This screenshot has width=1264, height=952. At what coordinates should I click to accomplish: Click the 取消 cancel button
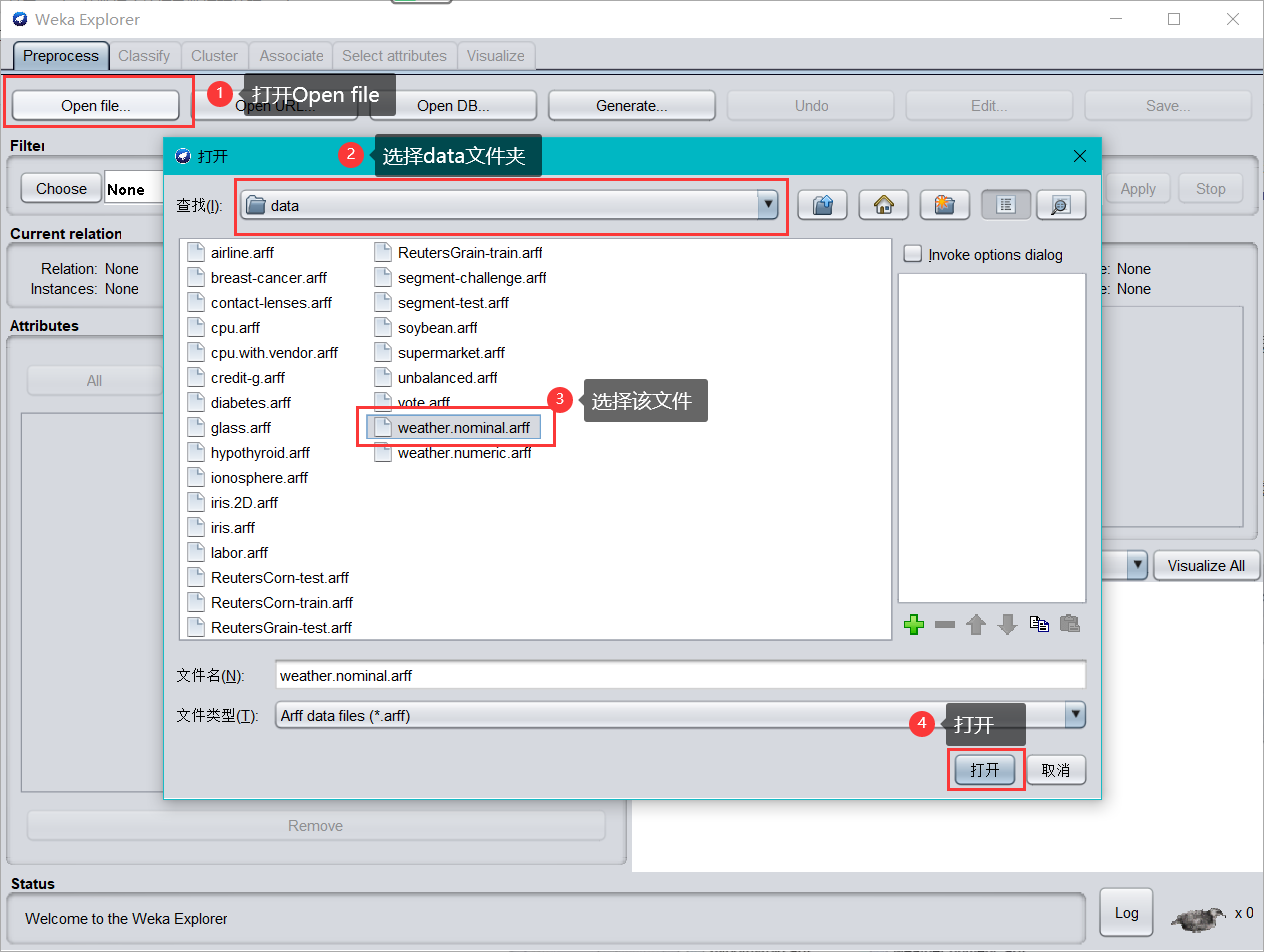click(x=1056, y=770)
